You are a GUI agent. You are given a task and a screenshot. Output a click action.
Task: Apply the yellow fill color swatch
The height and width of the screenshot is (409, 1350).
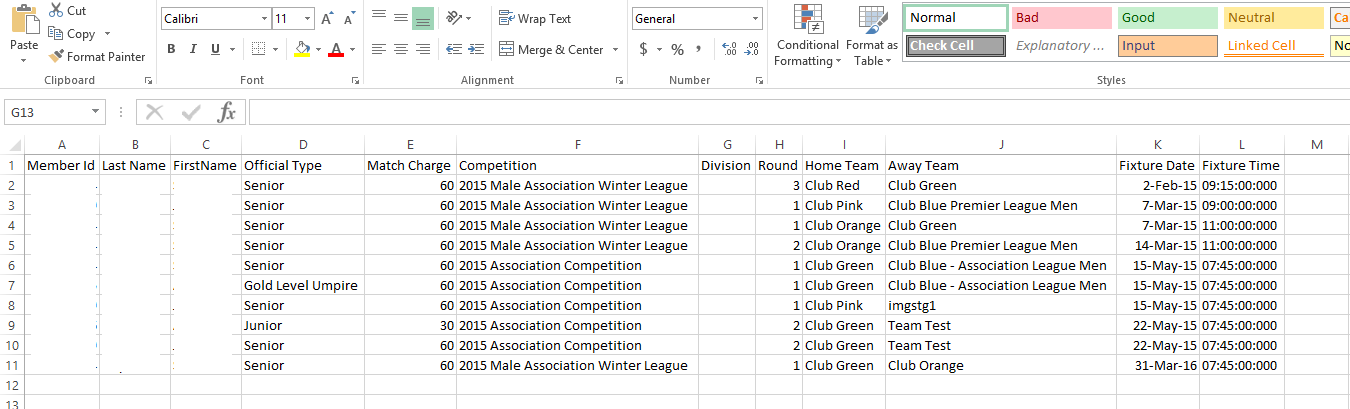tap(303, 49)
